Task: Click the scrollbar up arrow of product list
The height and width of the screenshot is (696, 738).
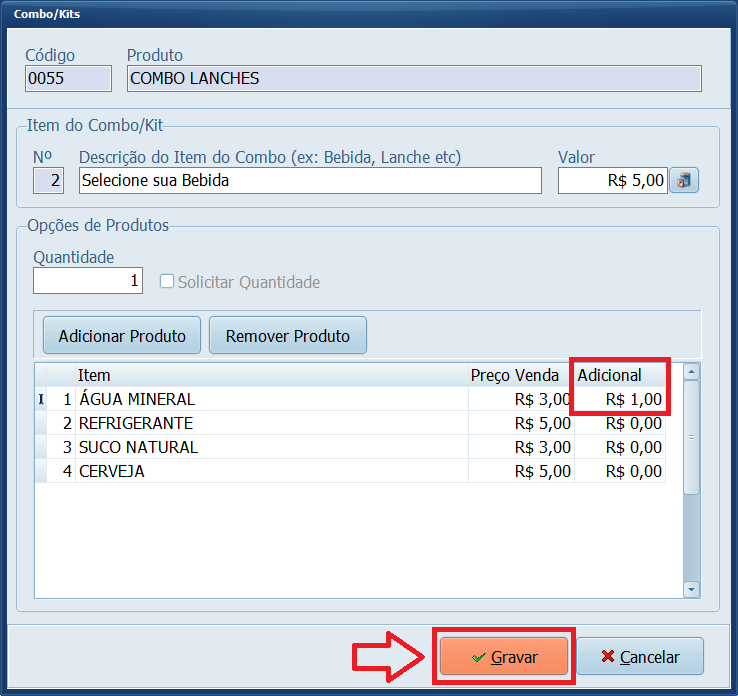Action: tap(691, 372)
